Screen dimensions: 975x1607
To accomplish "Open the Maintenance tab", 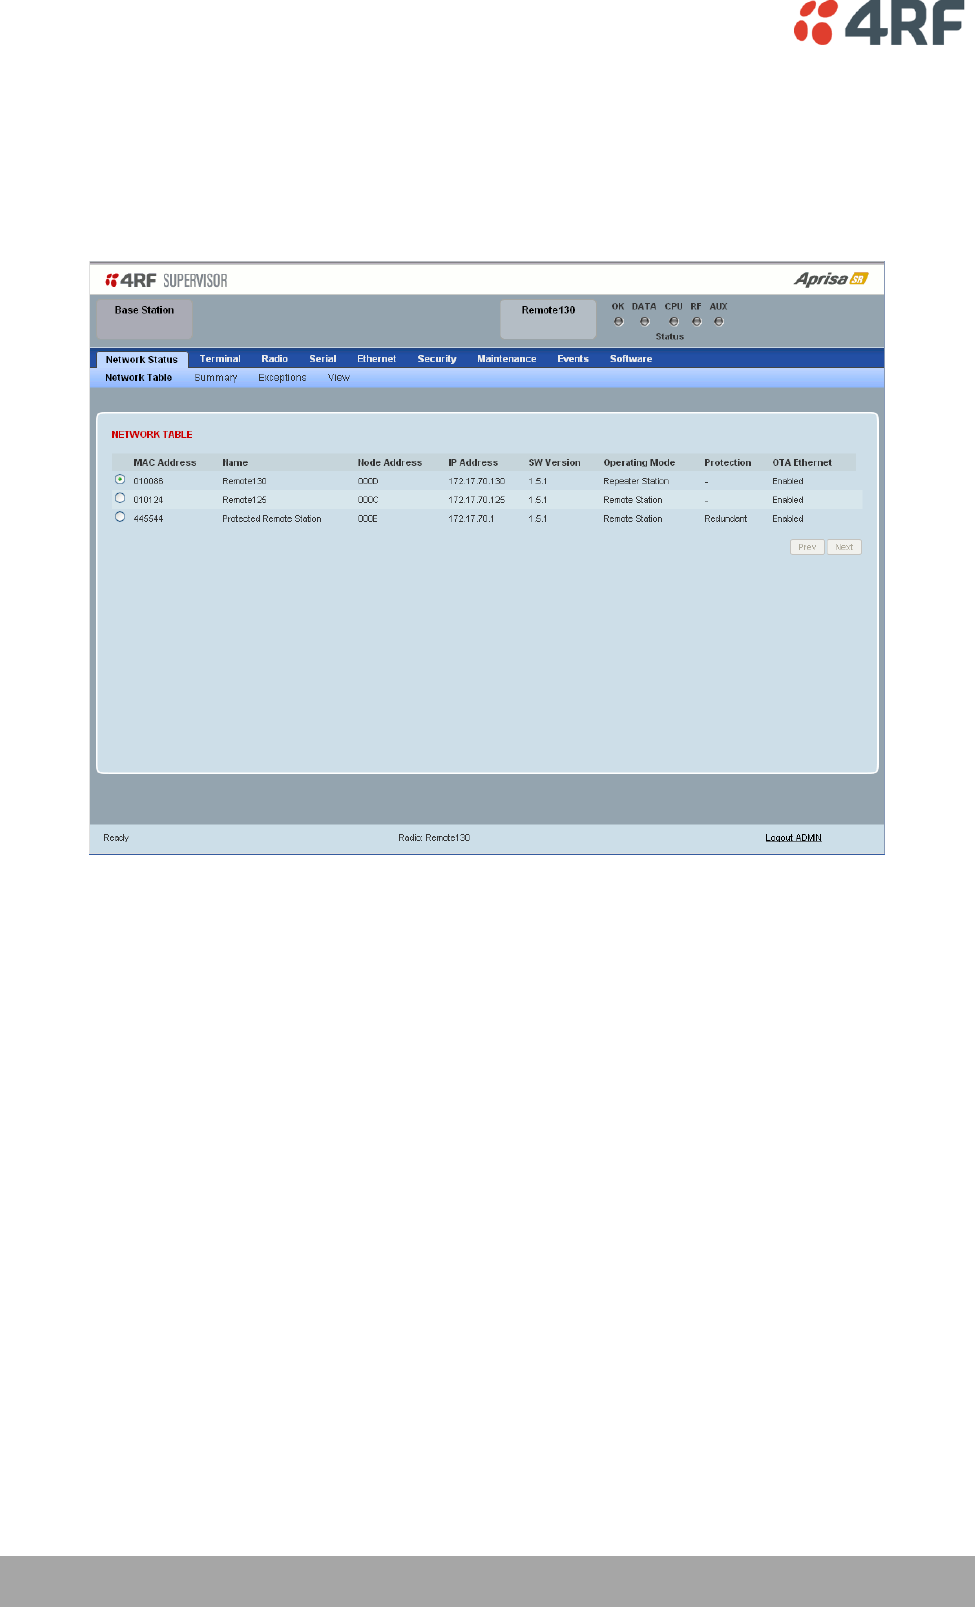I will 507,359.
